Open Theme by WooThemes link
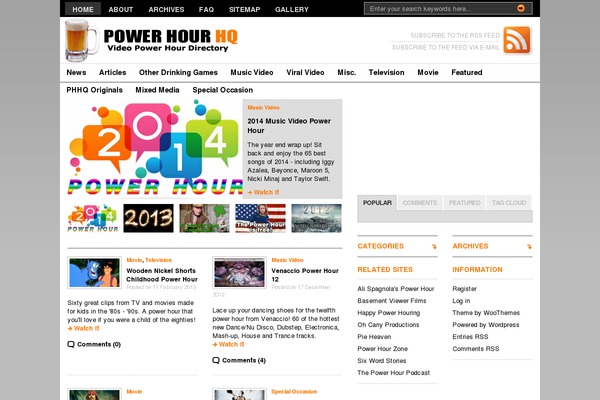600x400 pixels. pyautogui.click(x=486, y=313)
